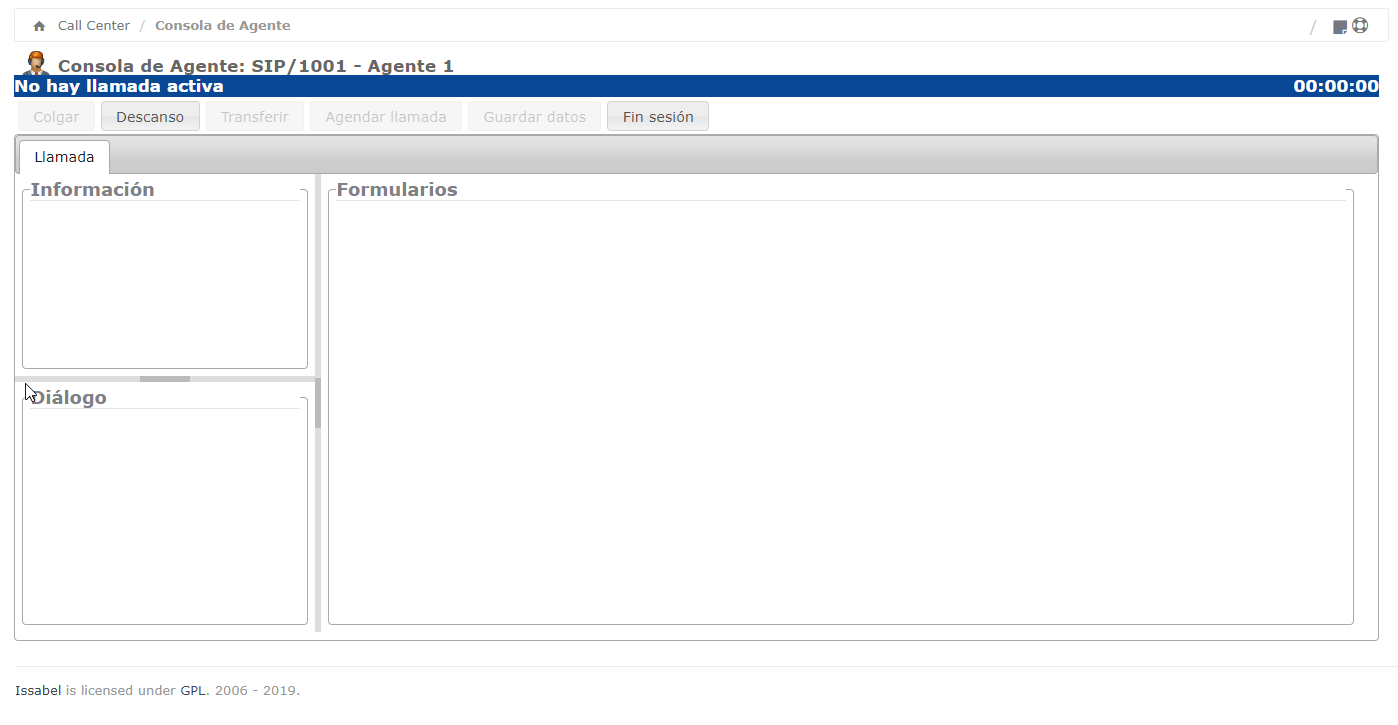
Task: Open the GPL license link
Action: 193,690
